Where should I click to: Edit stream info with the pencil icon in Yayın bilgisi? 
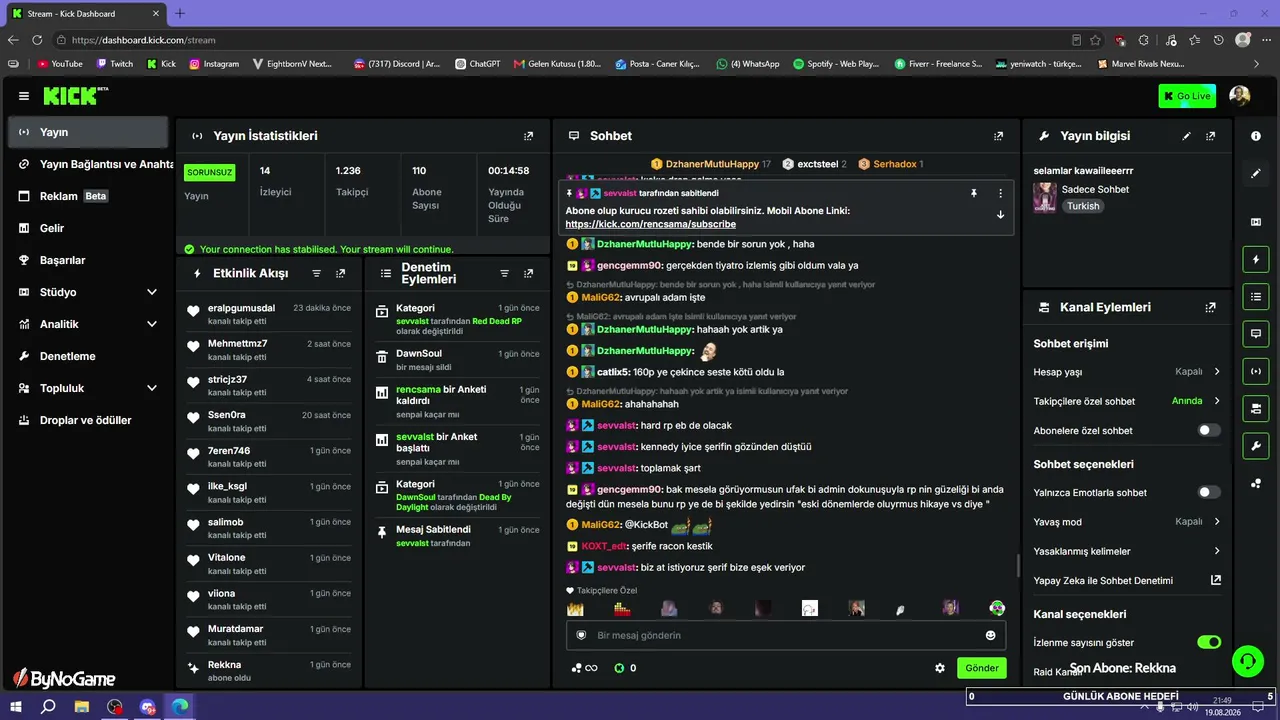(x=1187, y=136)
